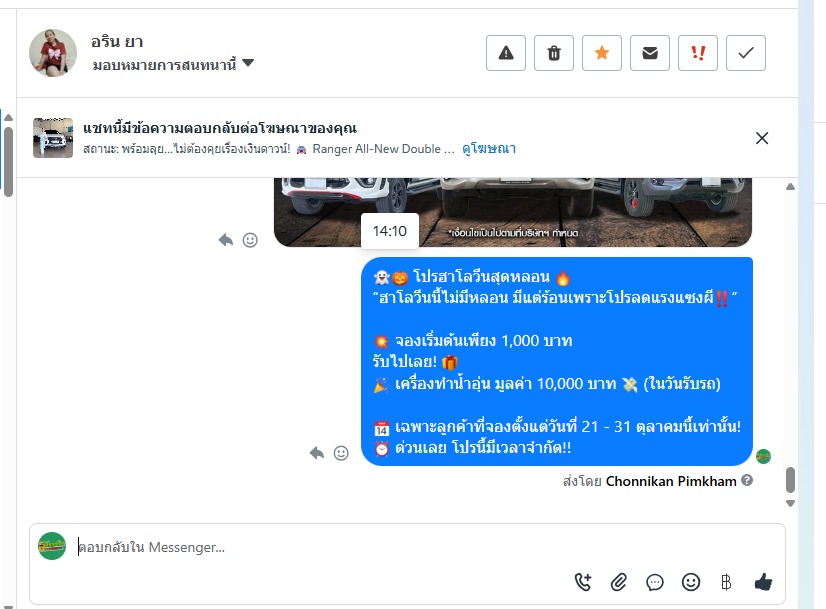The width and height of the screenshot is (826, 609).
Task: Attach a file using paperclip icon
Action: point(618,582)
